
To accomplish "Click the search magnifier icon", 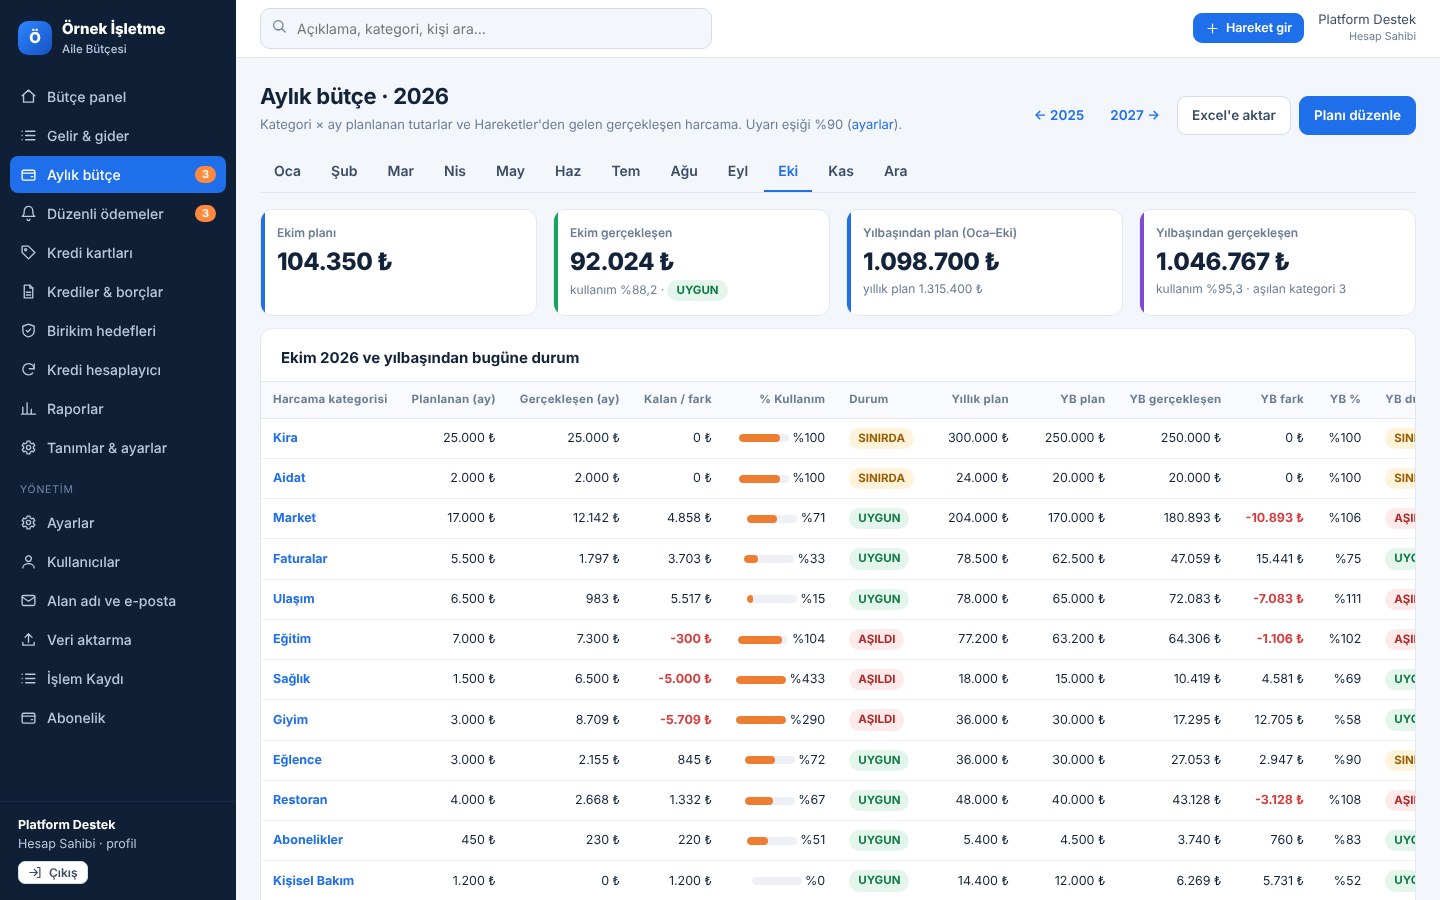I will pos(280,28).
